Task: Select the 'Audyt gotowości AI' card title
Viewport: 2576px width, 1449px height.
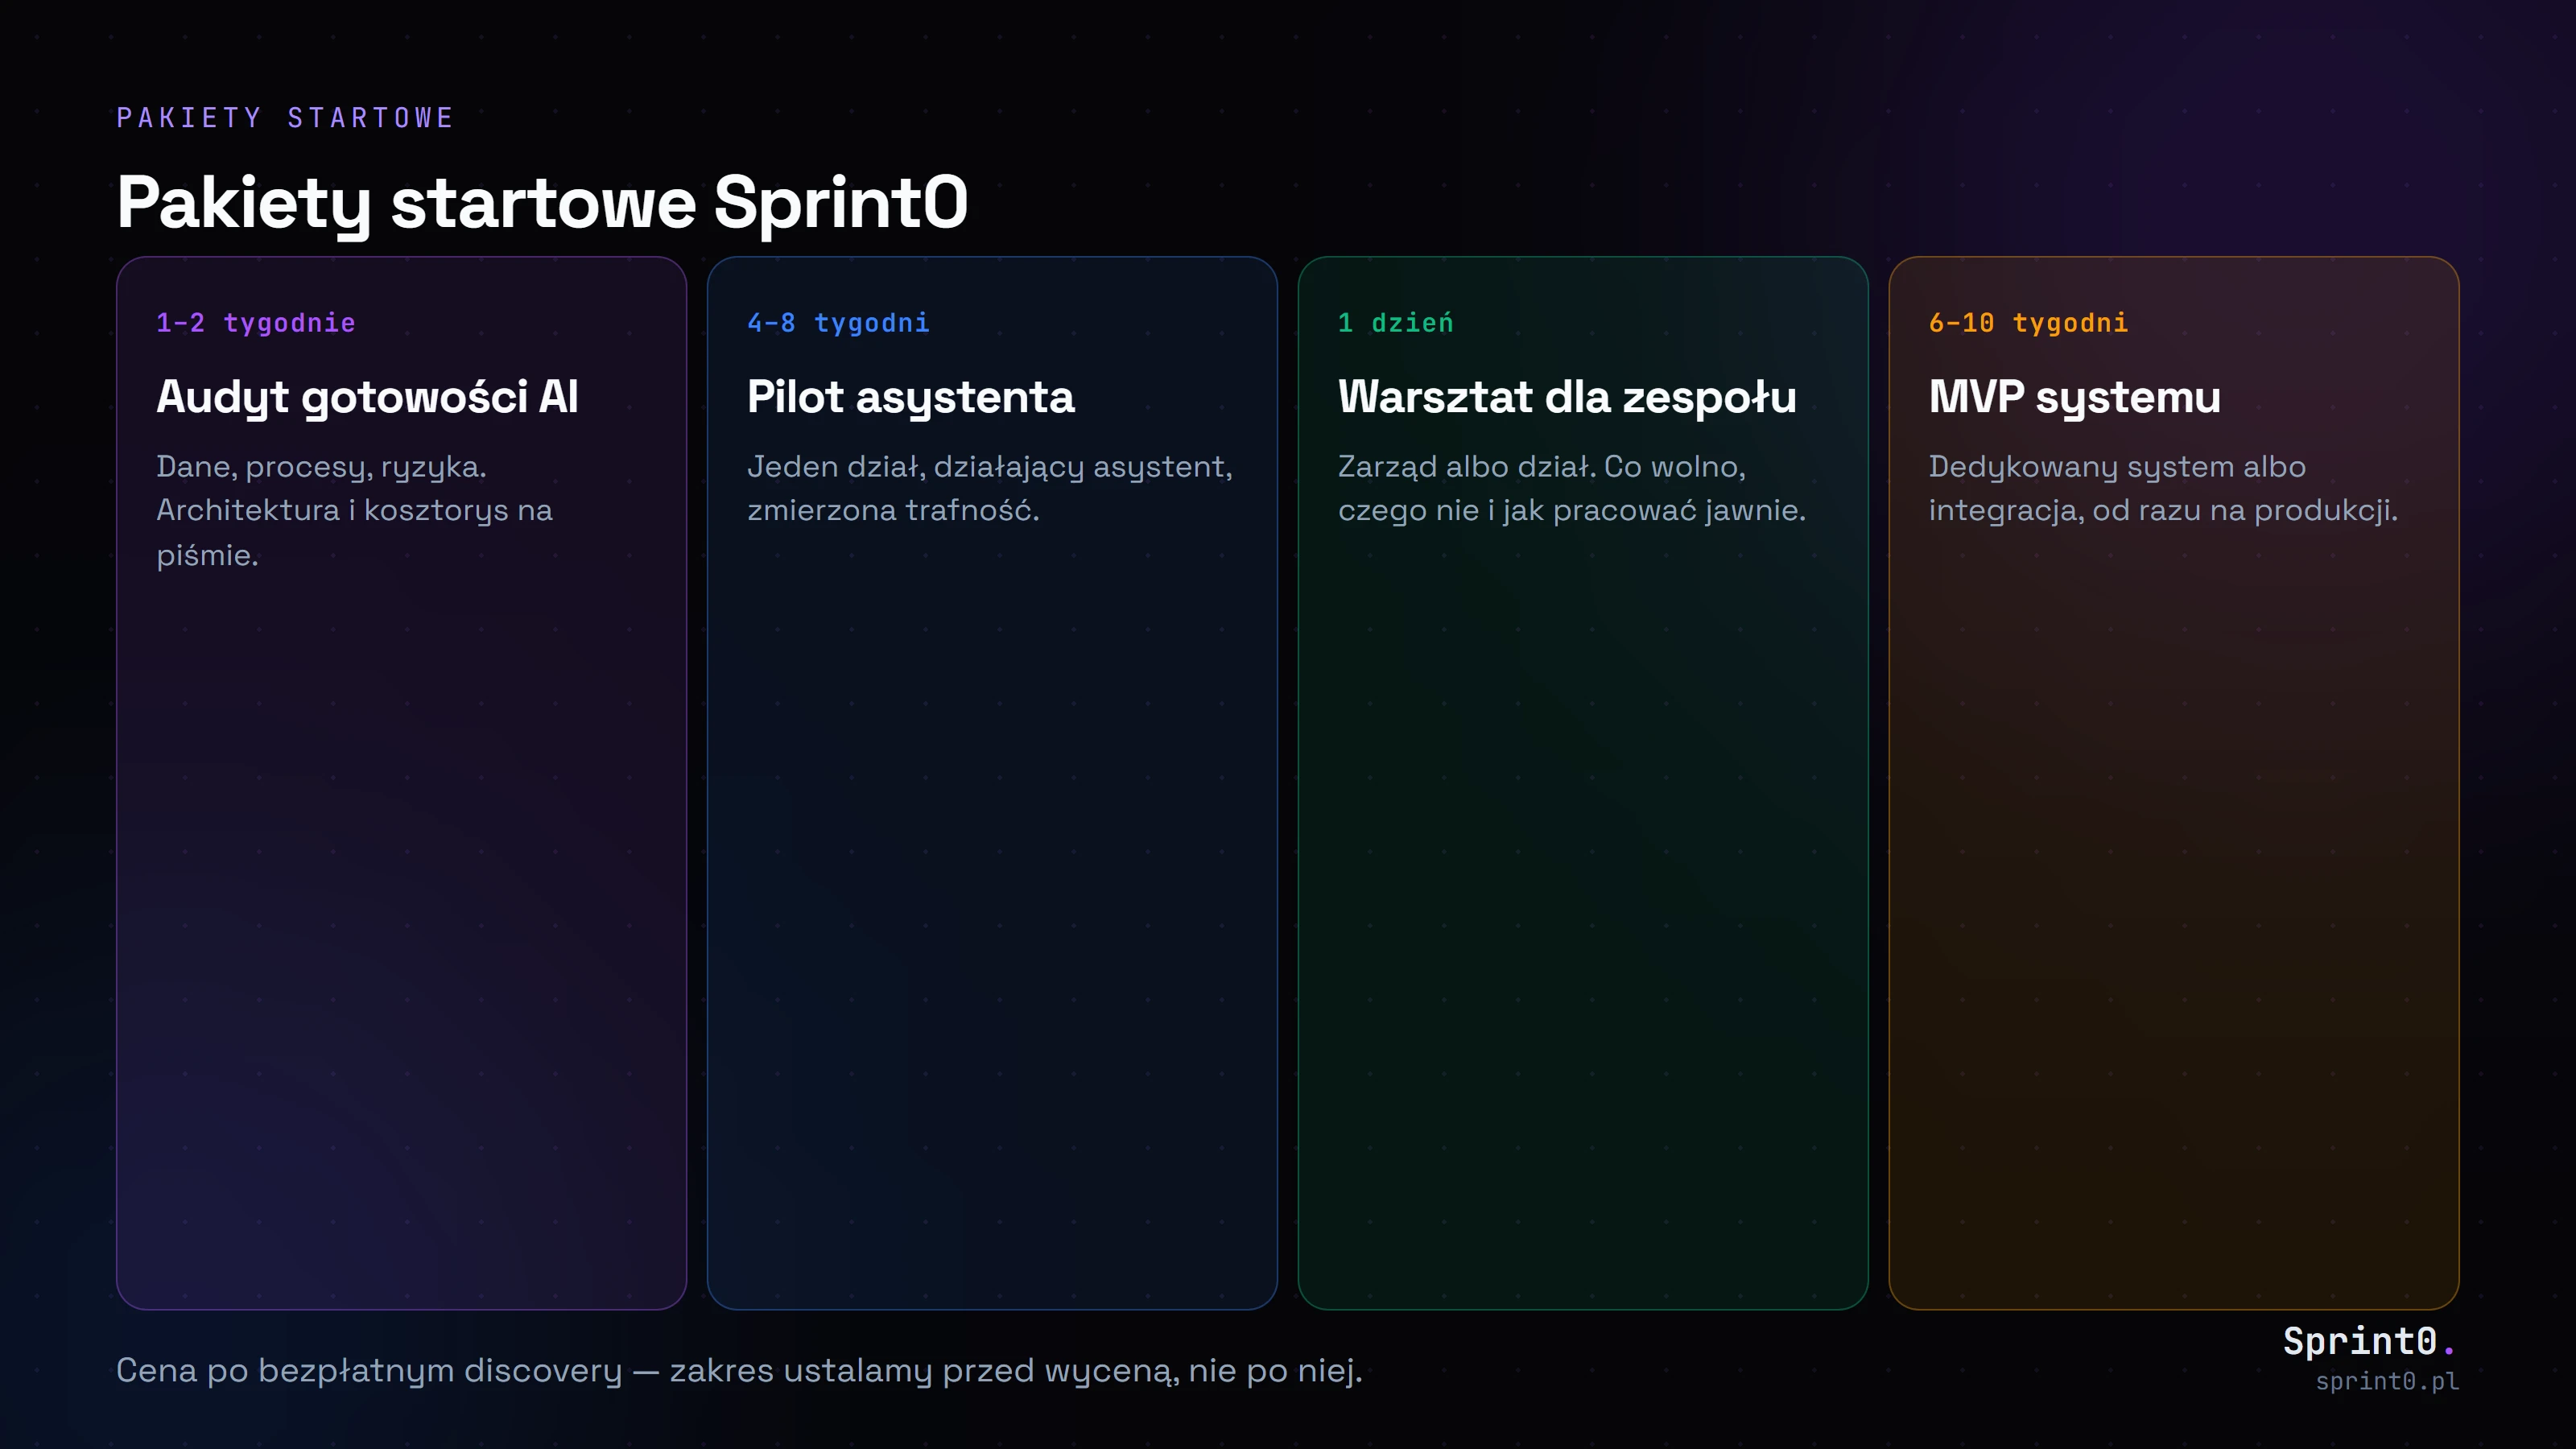Action: (367, 398)
